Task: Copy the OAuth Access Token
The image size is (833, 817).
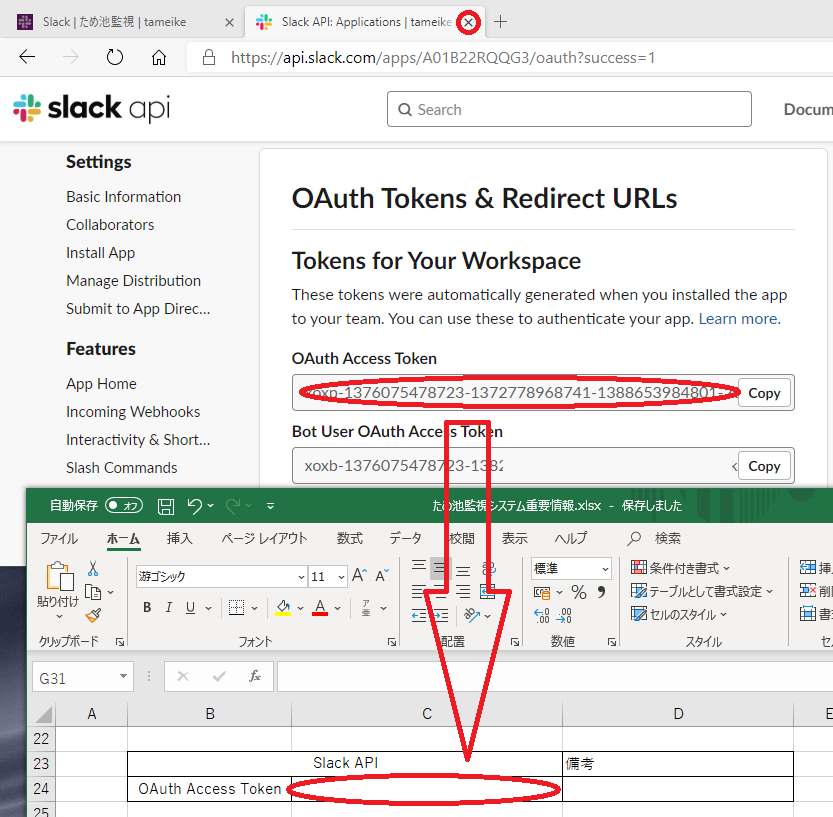Action: (764, 393)
